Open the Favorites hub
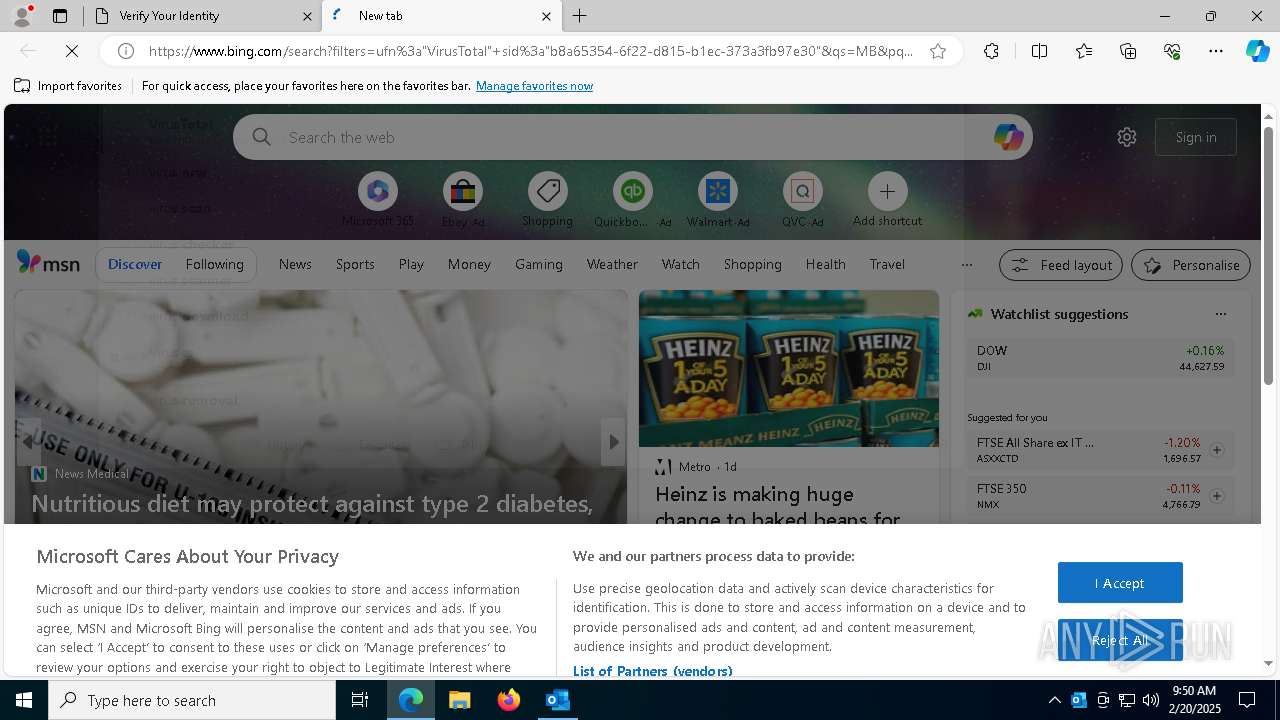Image resolution: width=1280 pixels, height=720 pixels. [x=1084, y=51]
